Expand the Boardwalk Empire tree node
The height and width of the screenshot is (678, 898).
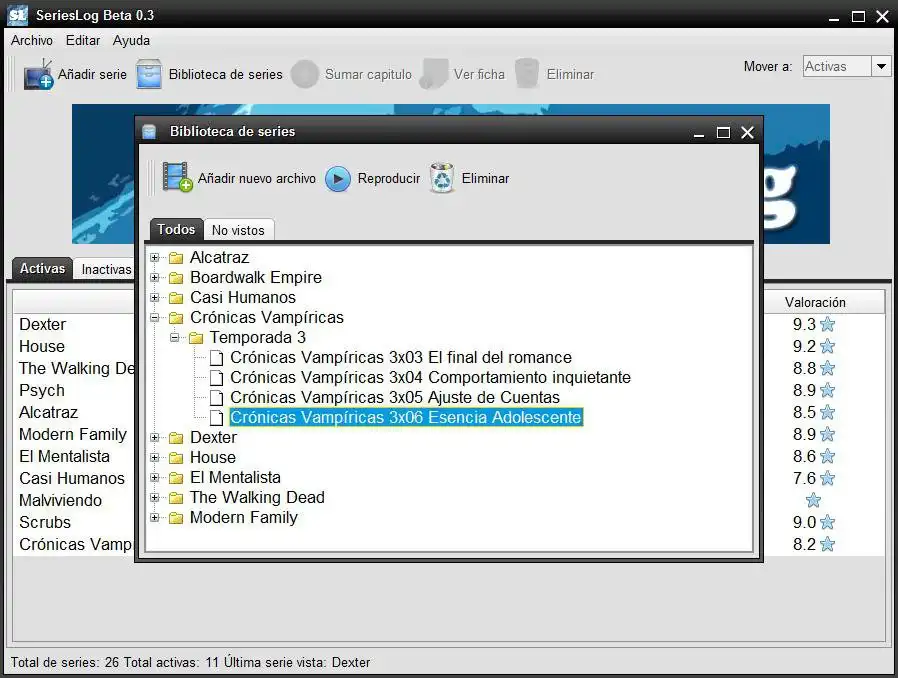(x=155, y=278)
